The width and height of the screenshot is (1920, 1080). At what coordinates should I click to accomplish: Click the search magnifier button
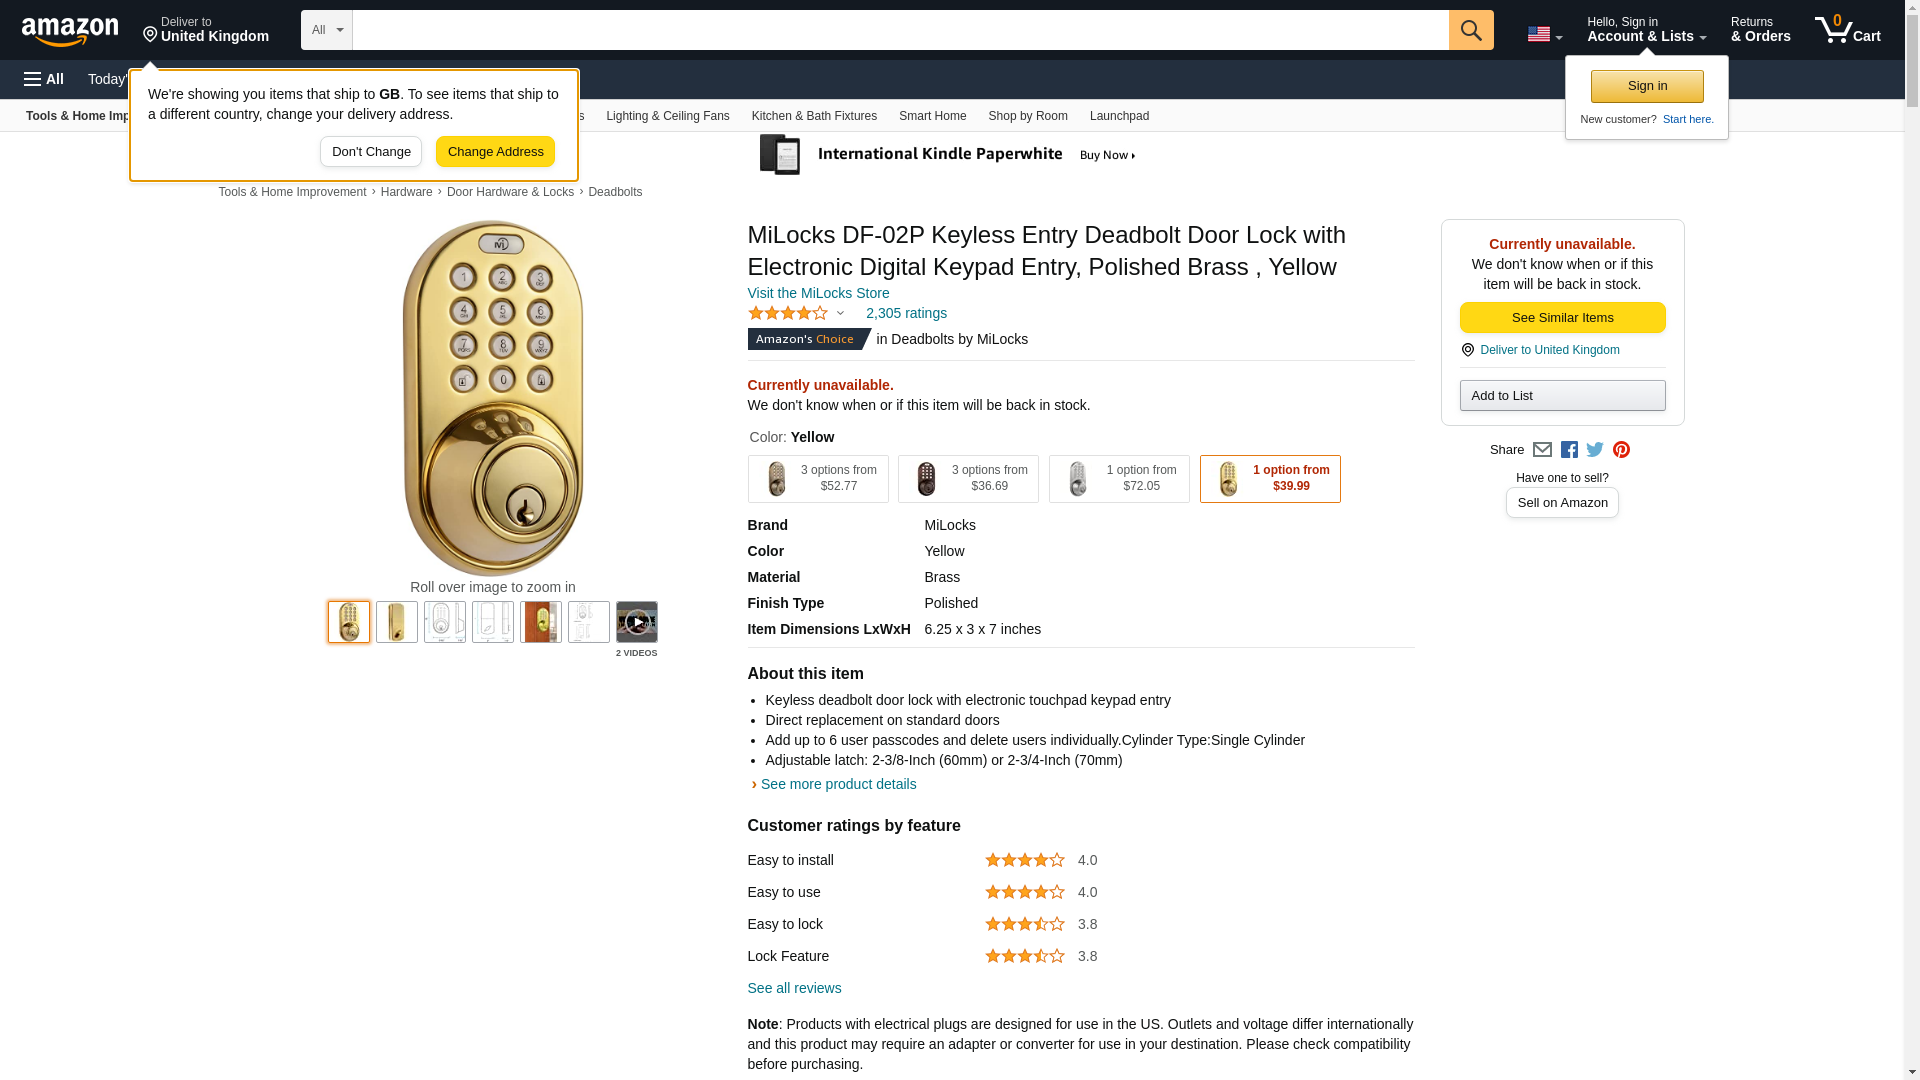1470,30
